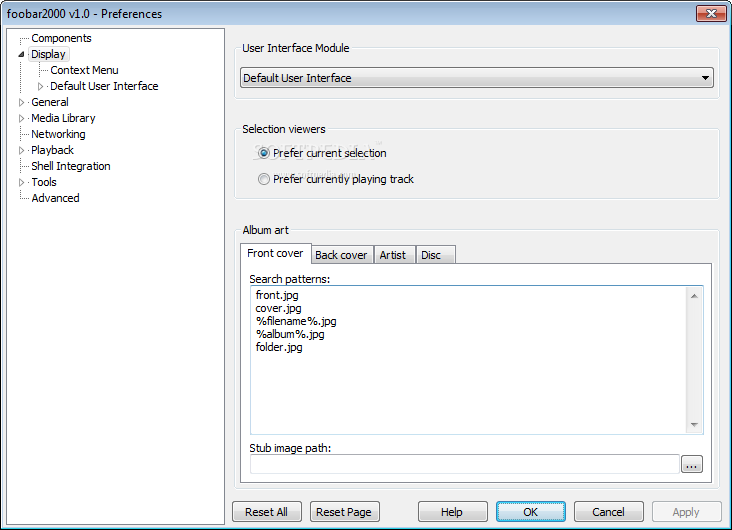This screenshot has width=732, height=530.
Task: Switch to the Front cover tab
Action: [275, 254]
